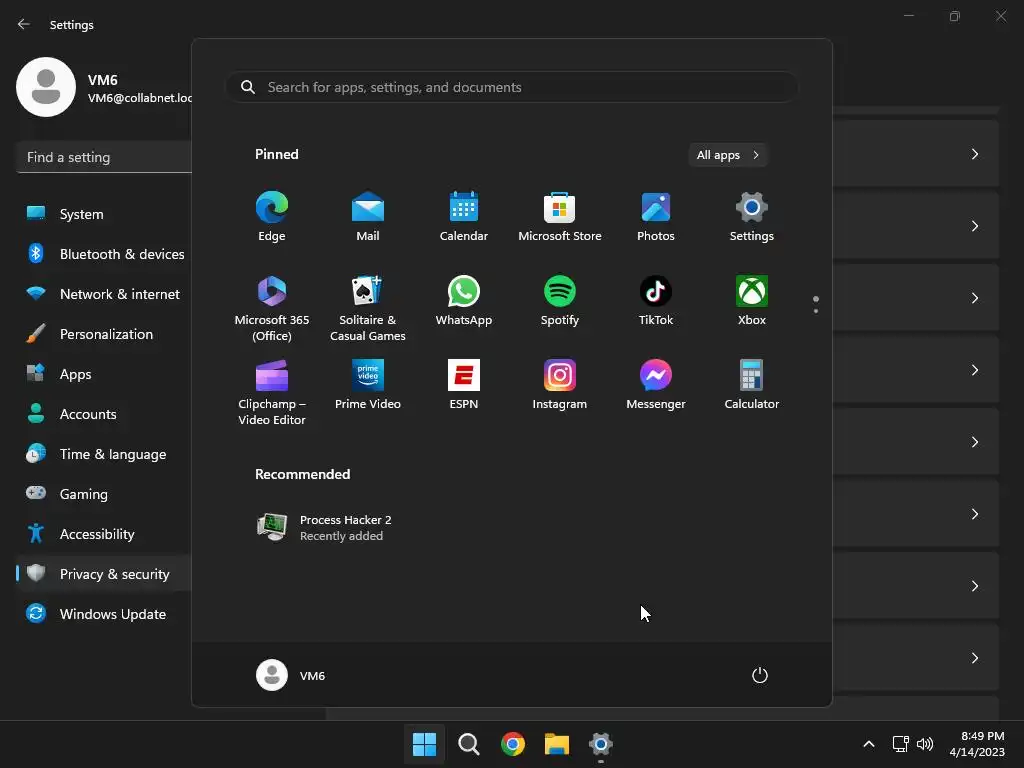Launch the Calculator app
This screenshot has height=768, width=1024.
point(752,385)
